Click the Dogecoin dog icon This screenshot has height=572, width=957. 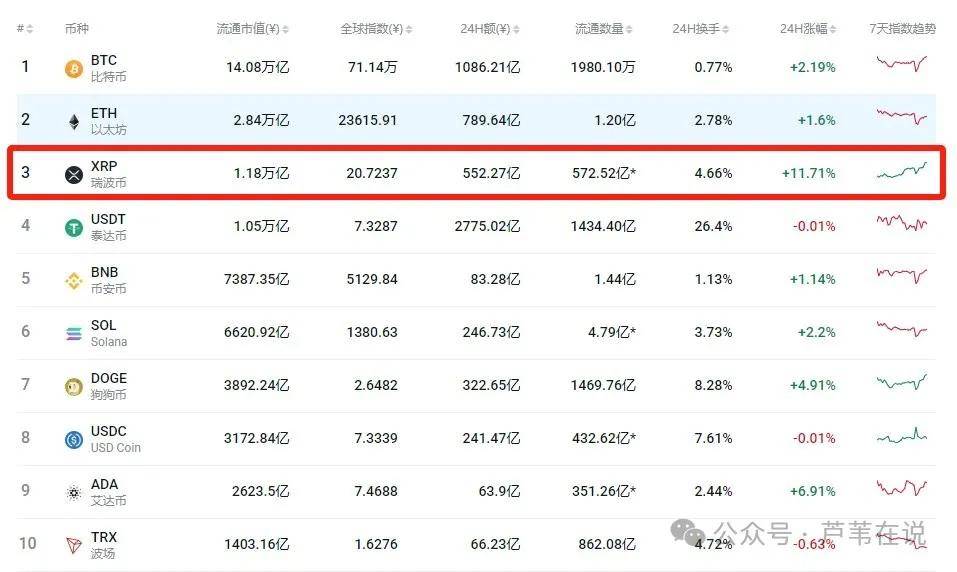pos(74,387)
